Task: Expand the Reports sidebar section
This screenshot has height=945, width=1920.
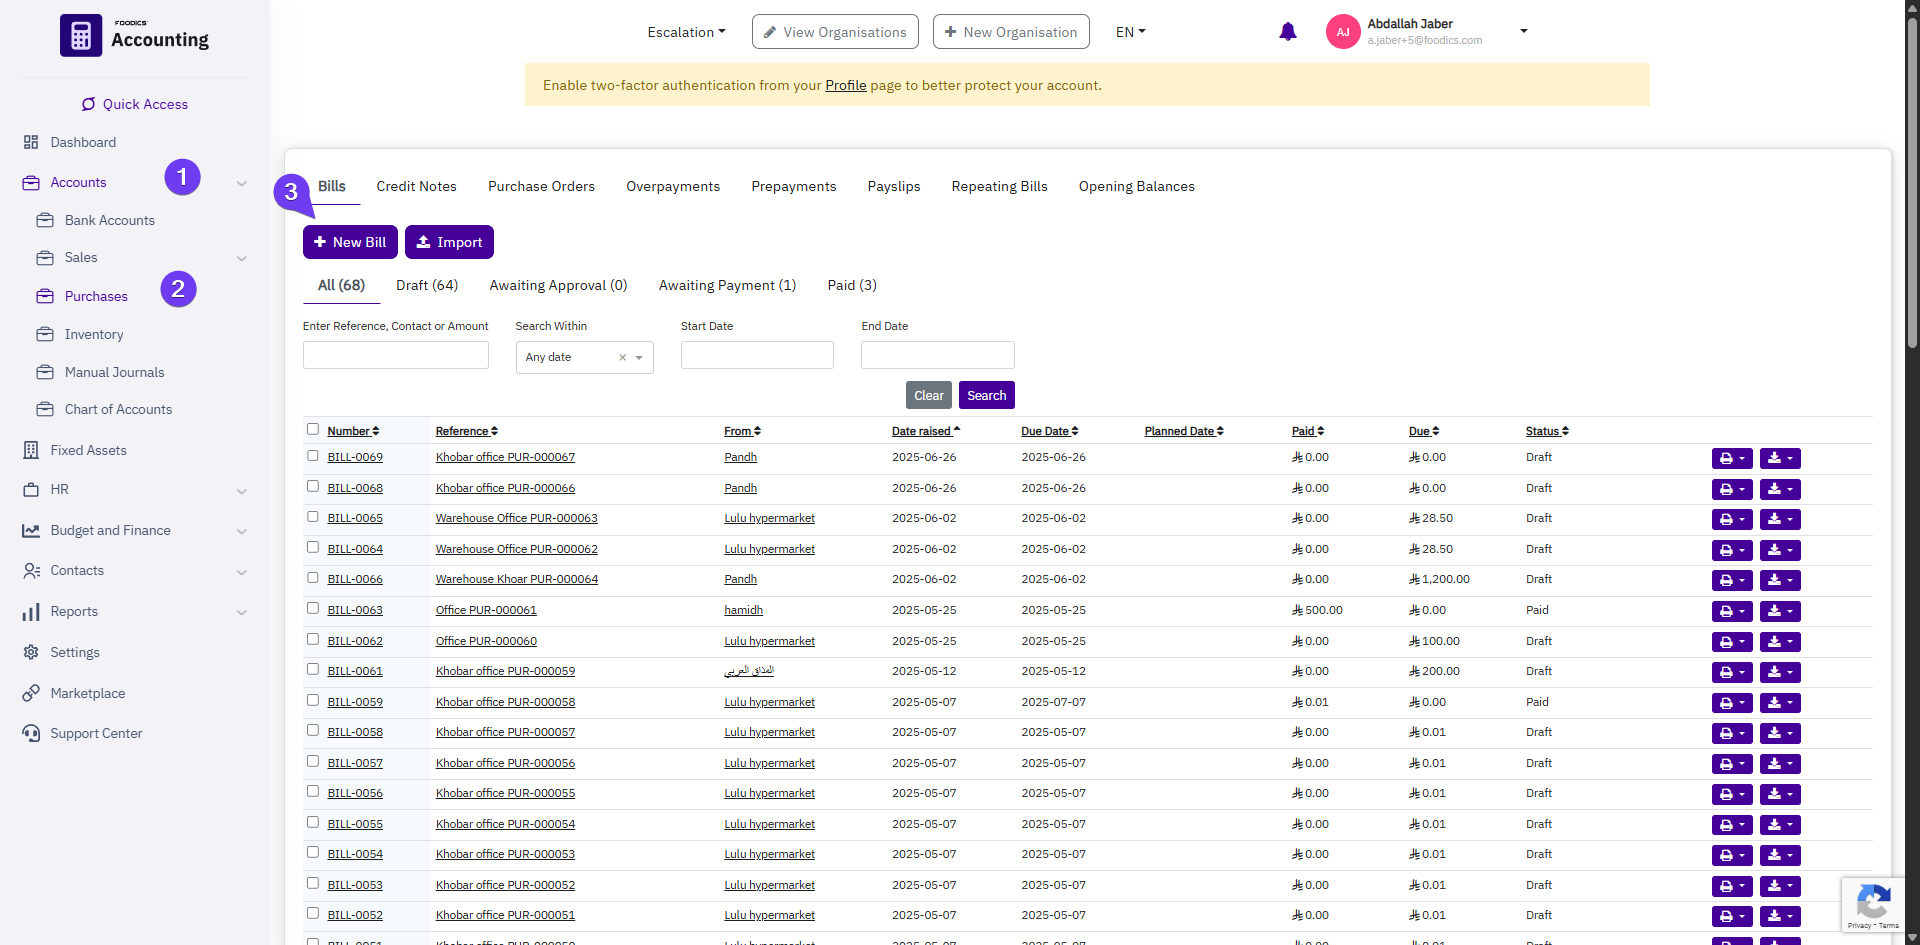Action: click(x=75, y=611)
